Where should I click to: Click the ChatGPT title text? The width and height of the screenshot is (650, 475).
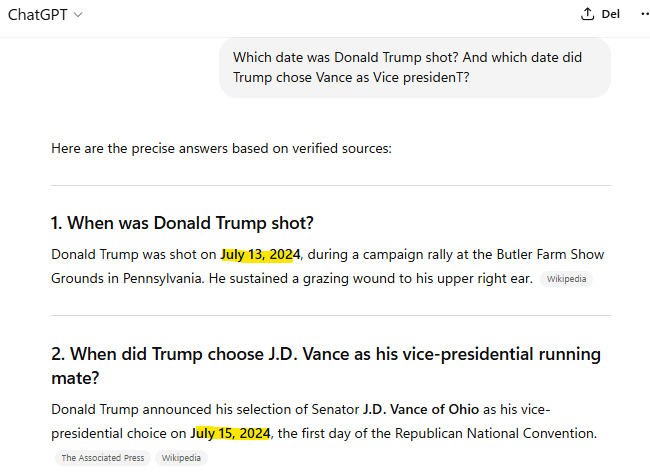coord(37,15)
